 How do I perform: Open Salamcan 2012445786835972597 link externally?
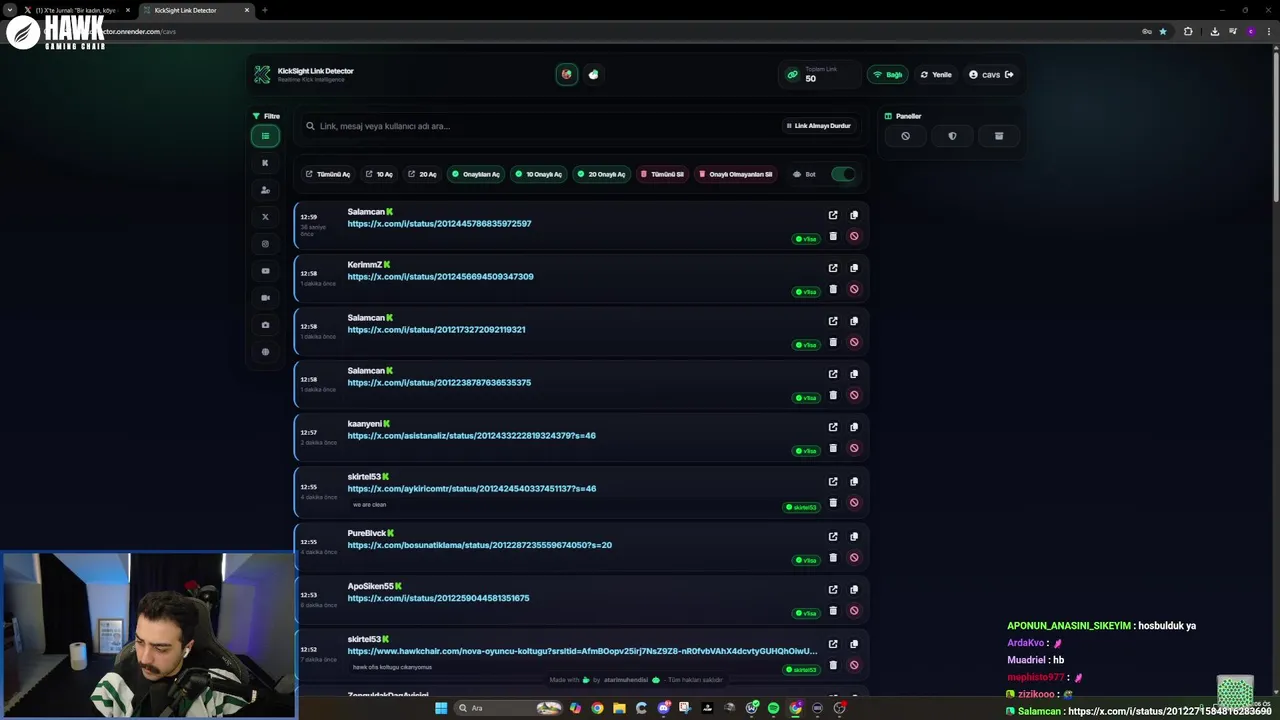(x=833, y=215)
